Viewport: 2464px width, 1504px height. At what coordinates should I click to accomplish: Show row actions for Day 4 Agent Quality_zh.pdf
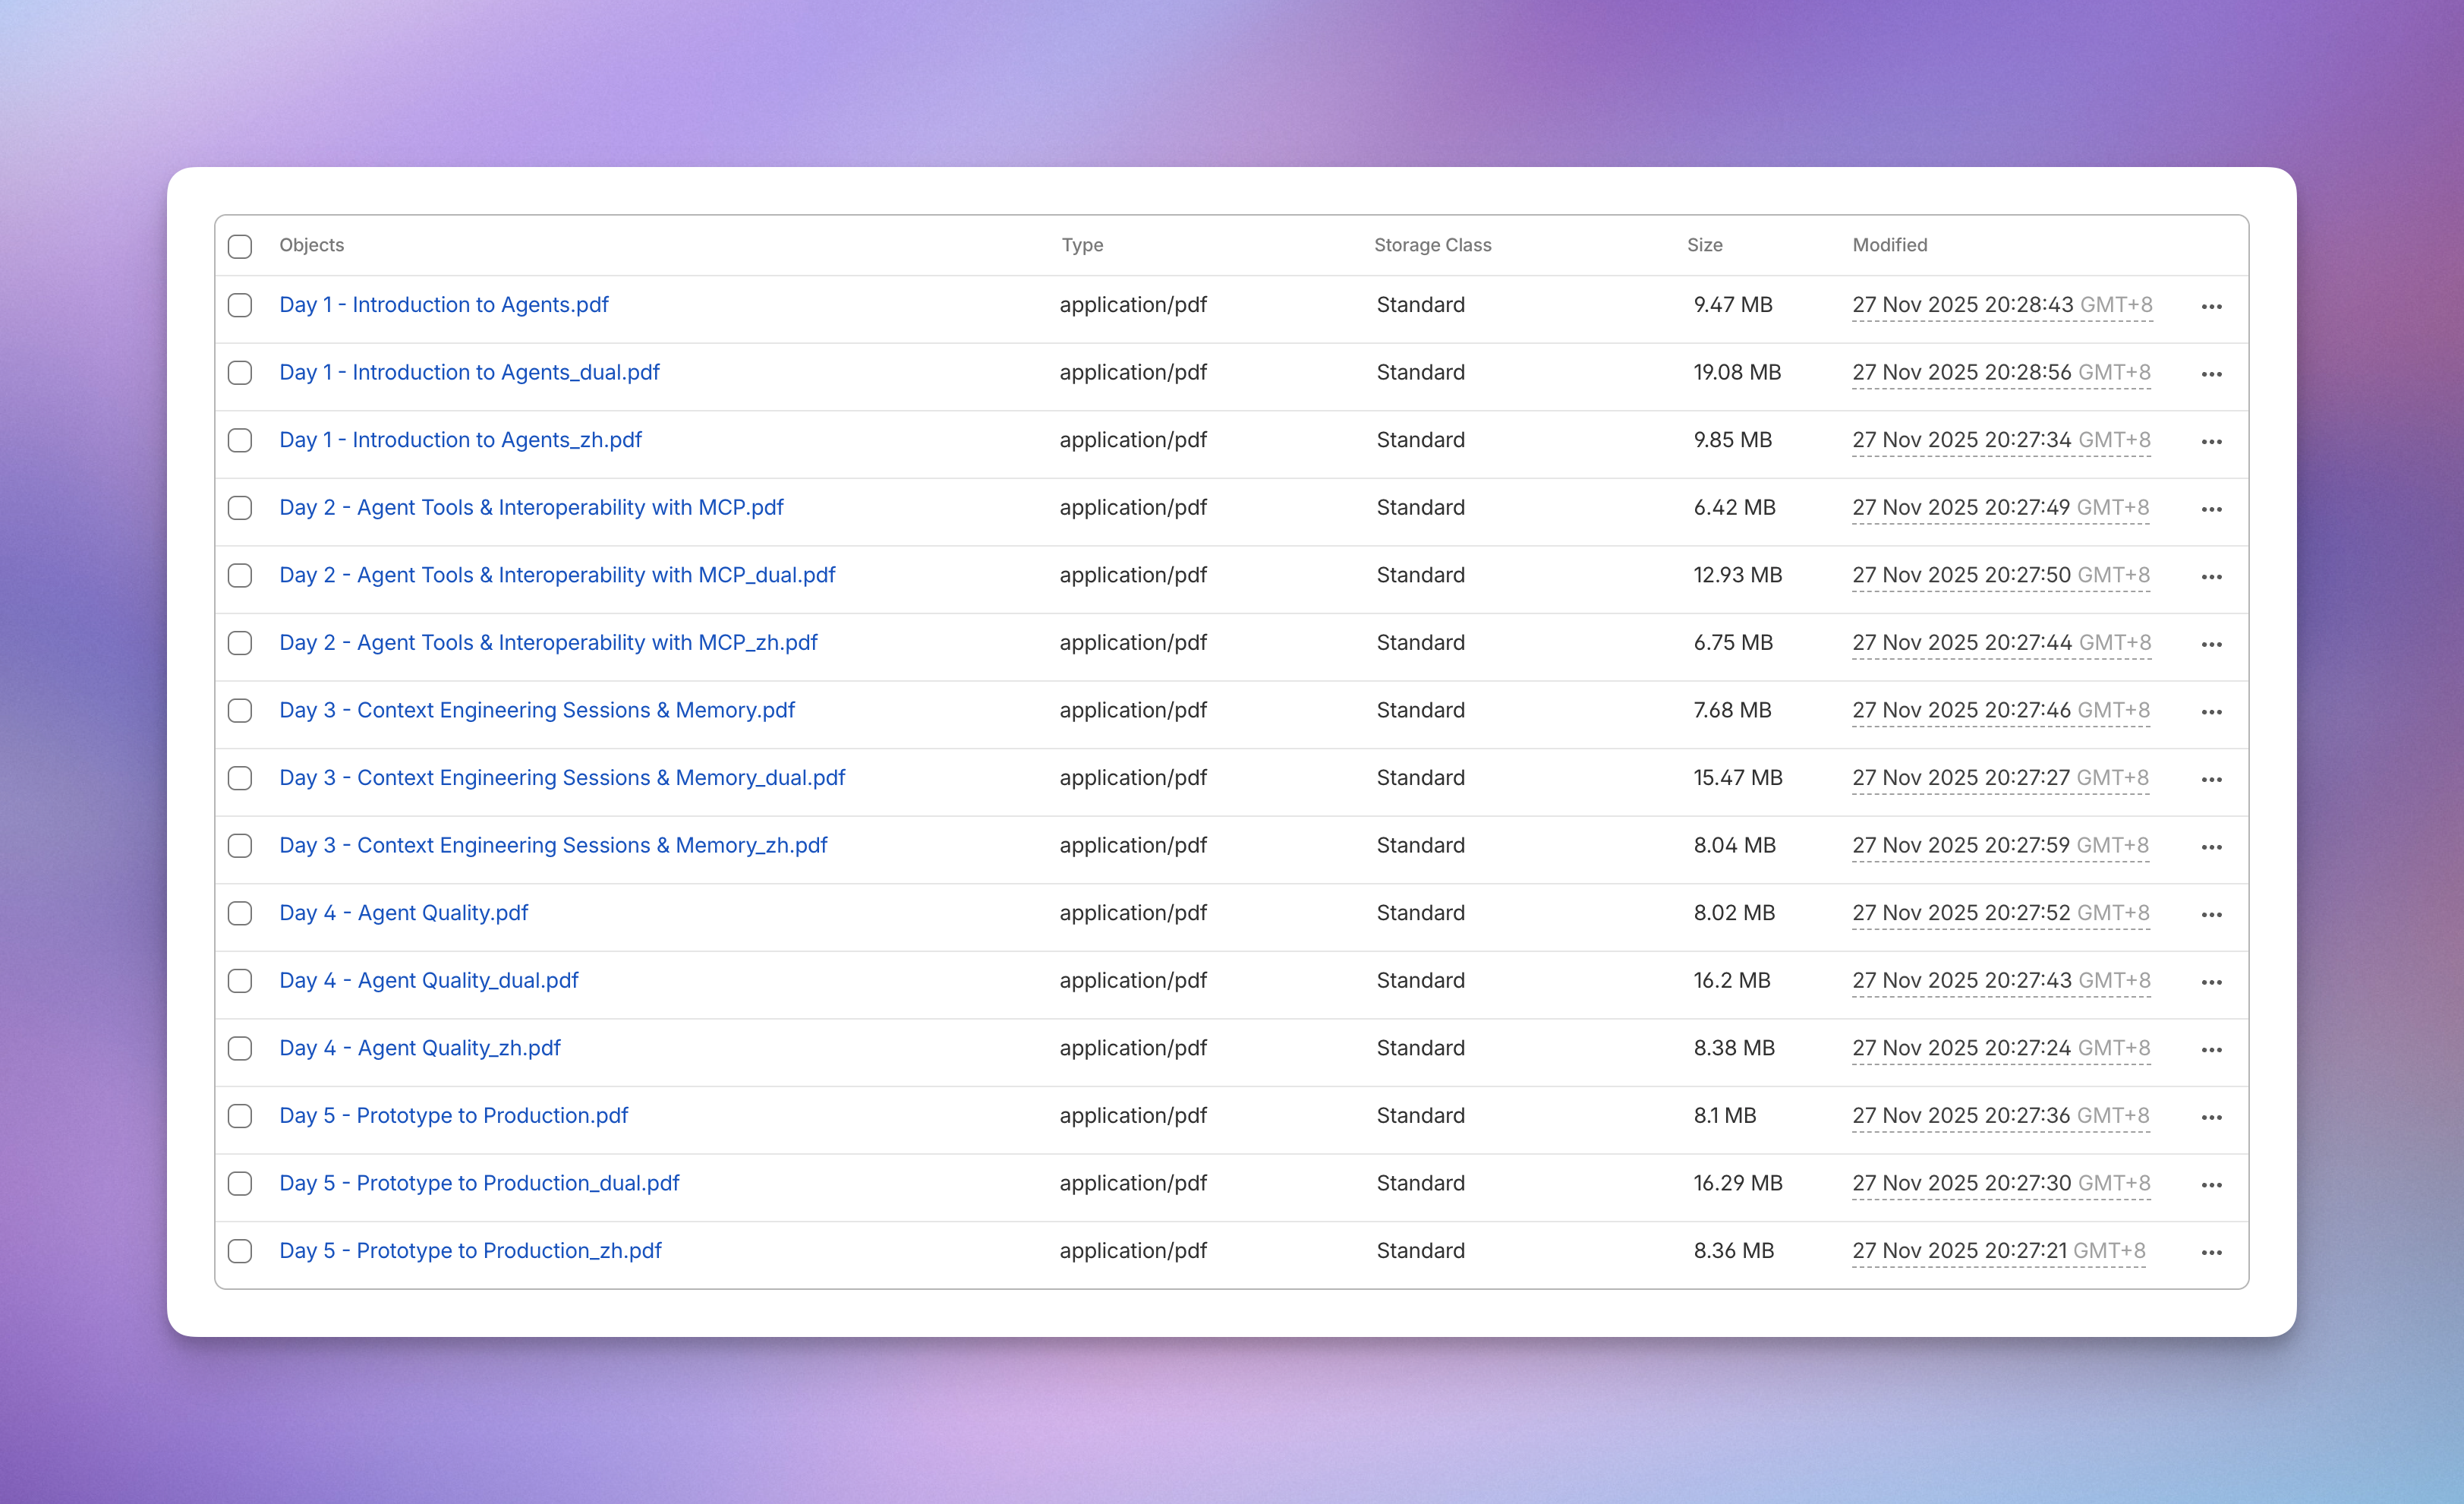(x=2211, y=1050)
